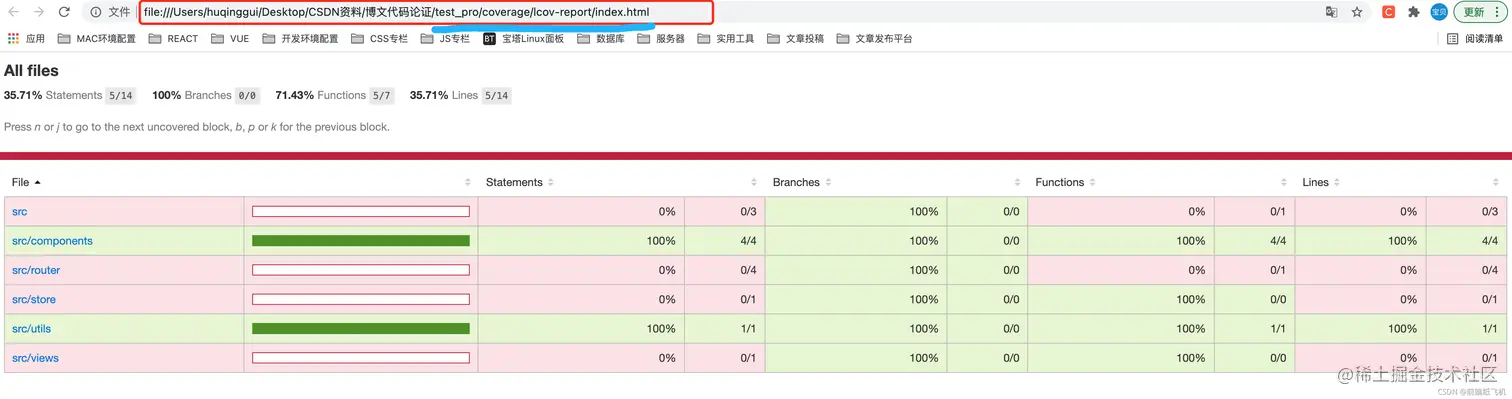Go forward to the next page
The width and height of the screenshot is (1512, 399).
point(39,12)
